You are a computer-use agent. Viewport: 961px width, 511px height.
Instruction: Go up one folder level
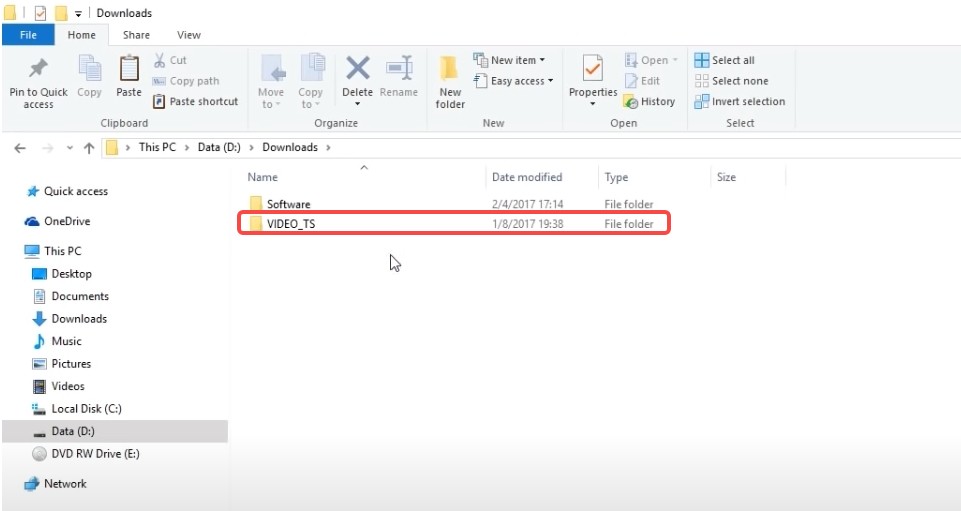[89, 148]
